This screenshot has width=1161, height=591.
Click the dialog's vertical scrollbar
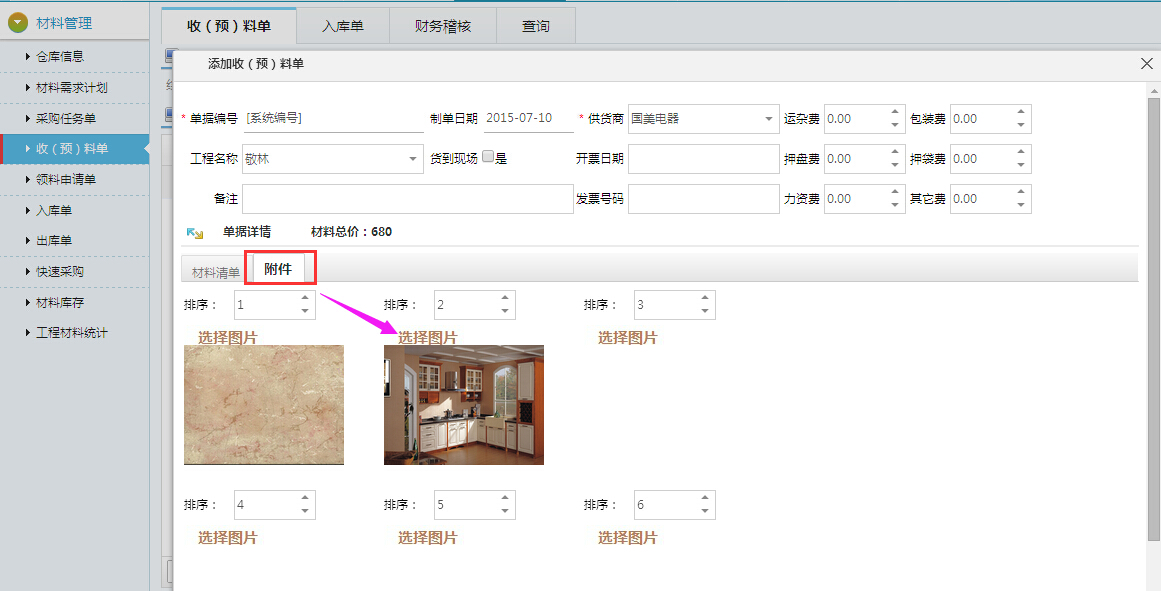pos(1153,300)
